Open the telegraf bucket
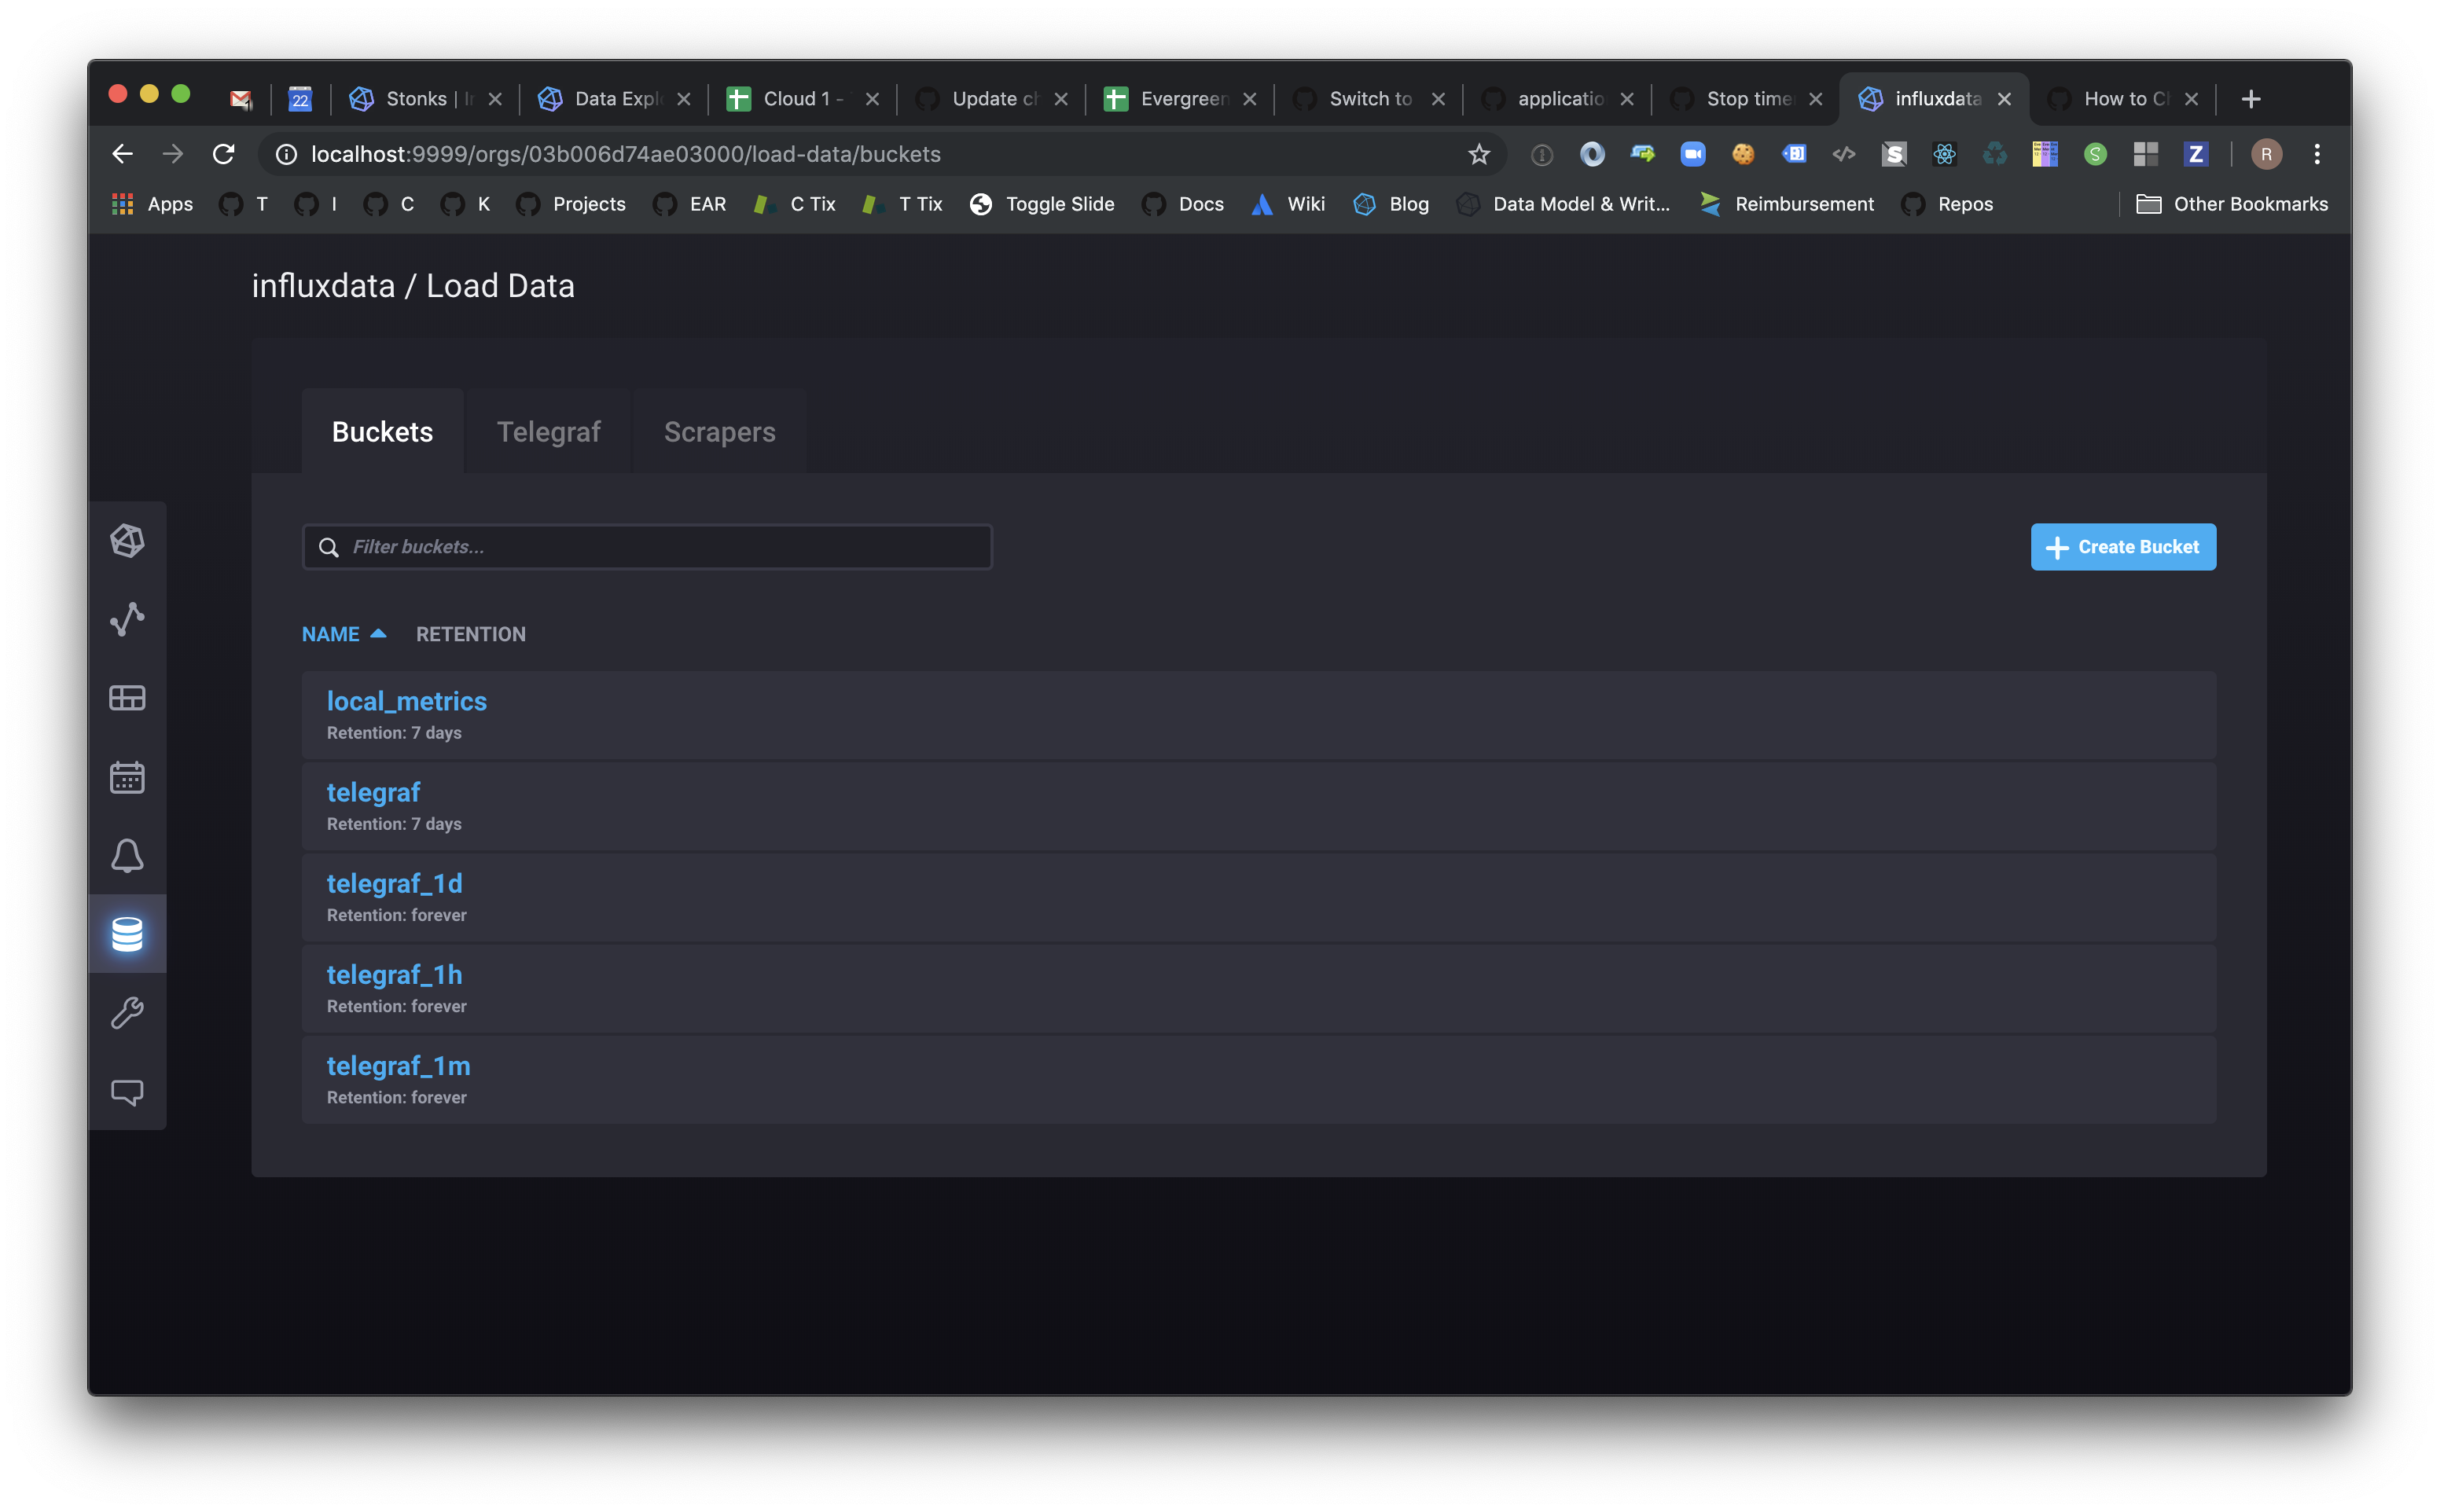This screenshot has height=1512, width=2440. [373, 793]
